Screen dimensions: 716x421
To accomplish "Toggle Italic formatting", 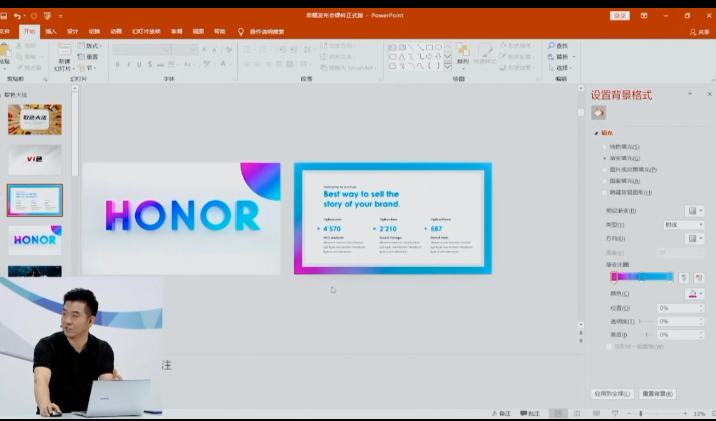I will click(128, 64).
